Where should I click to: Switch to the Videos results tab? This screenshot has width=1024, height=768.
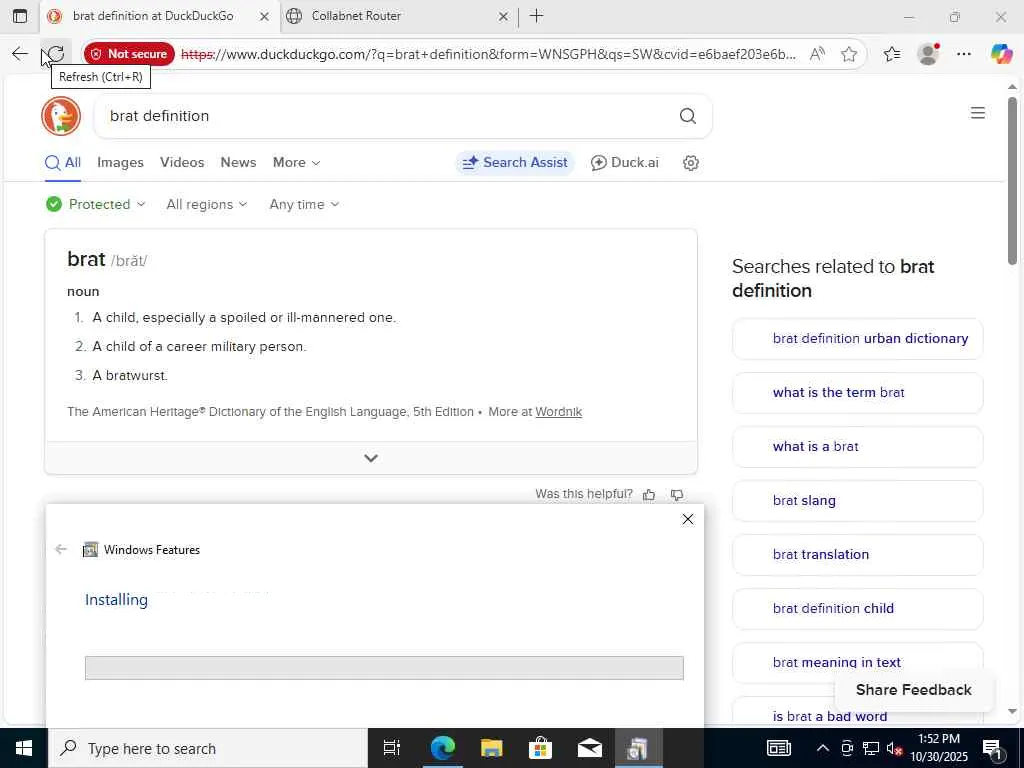182,163
